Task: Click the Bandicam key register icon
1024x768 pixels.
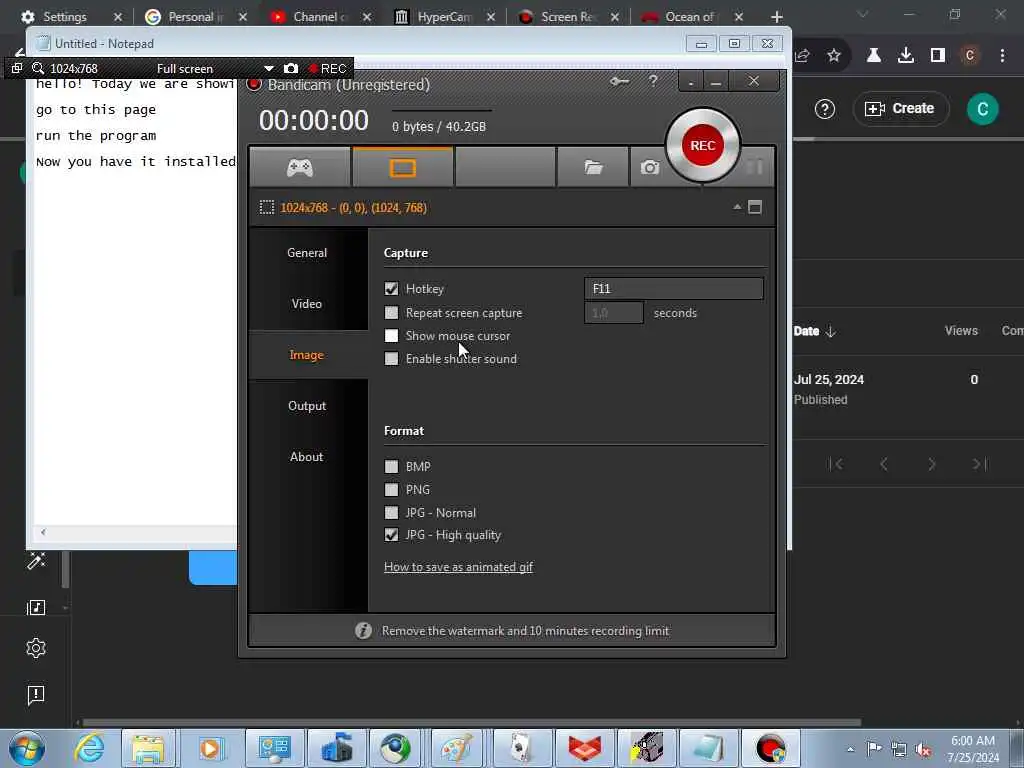Action: [x=619, y=82]
